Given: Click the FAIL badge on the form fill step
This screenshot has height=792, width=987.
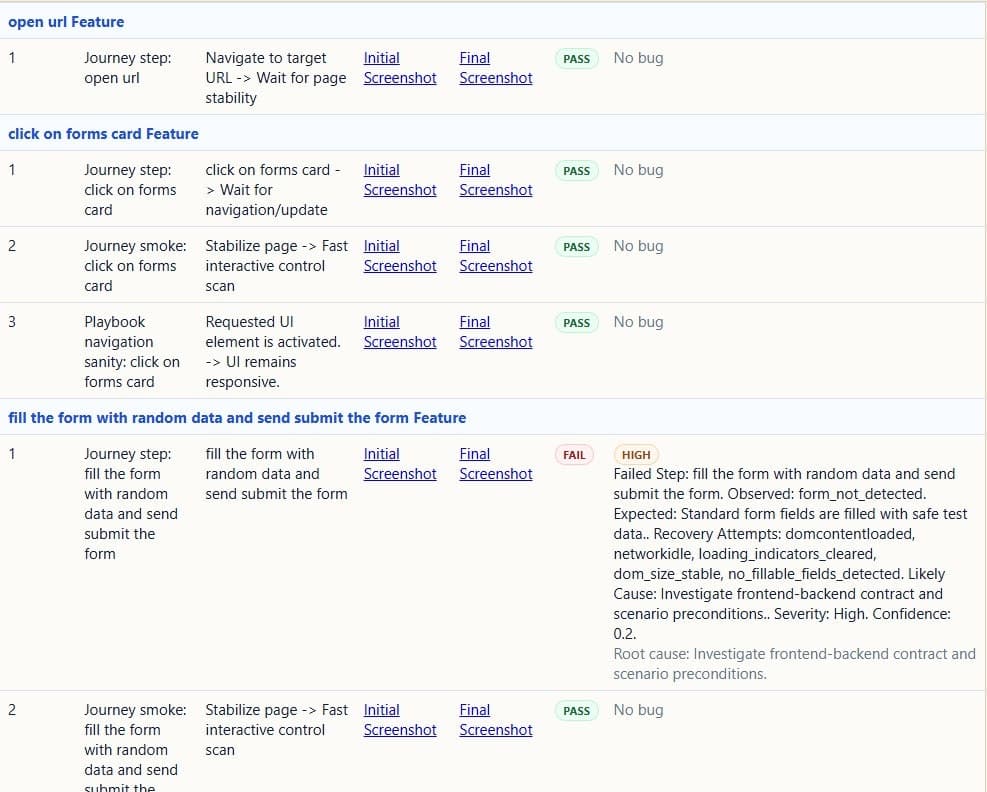Looking at the screenshot, I should click(573, 454).
